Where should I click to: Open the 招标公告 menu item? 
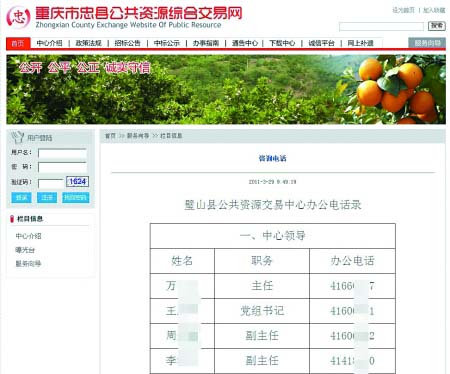[127, 43]
